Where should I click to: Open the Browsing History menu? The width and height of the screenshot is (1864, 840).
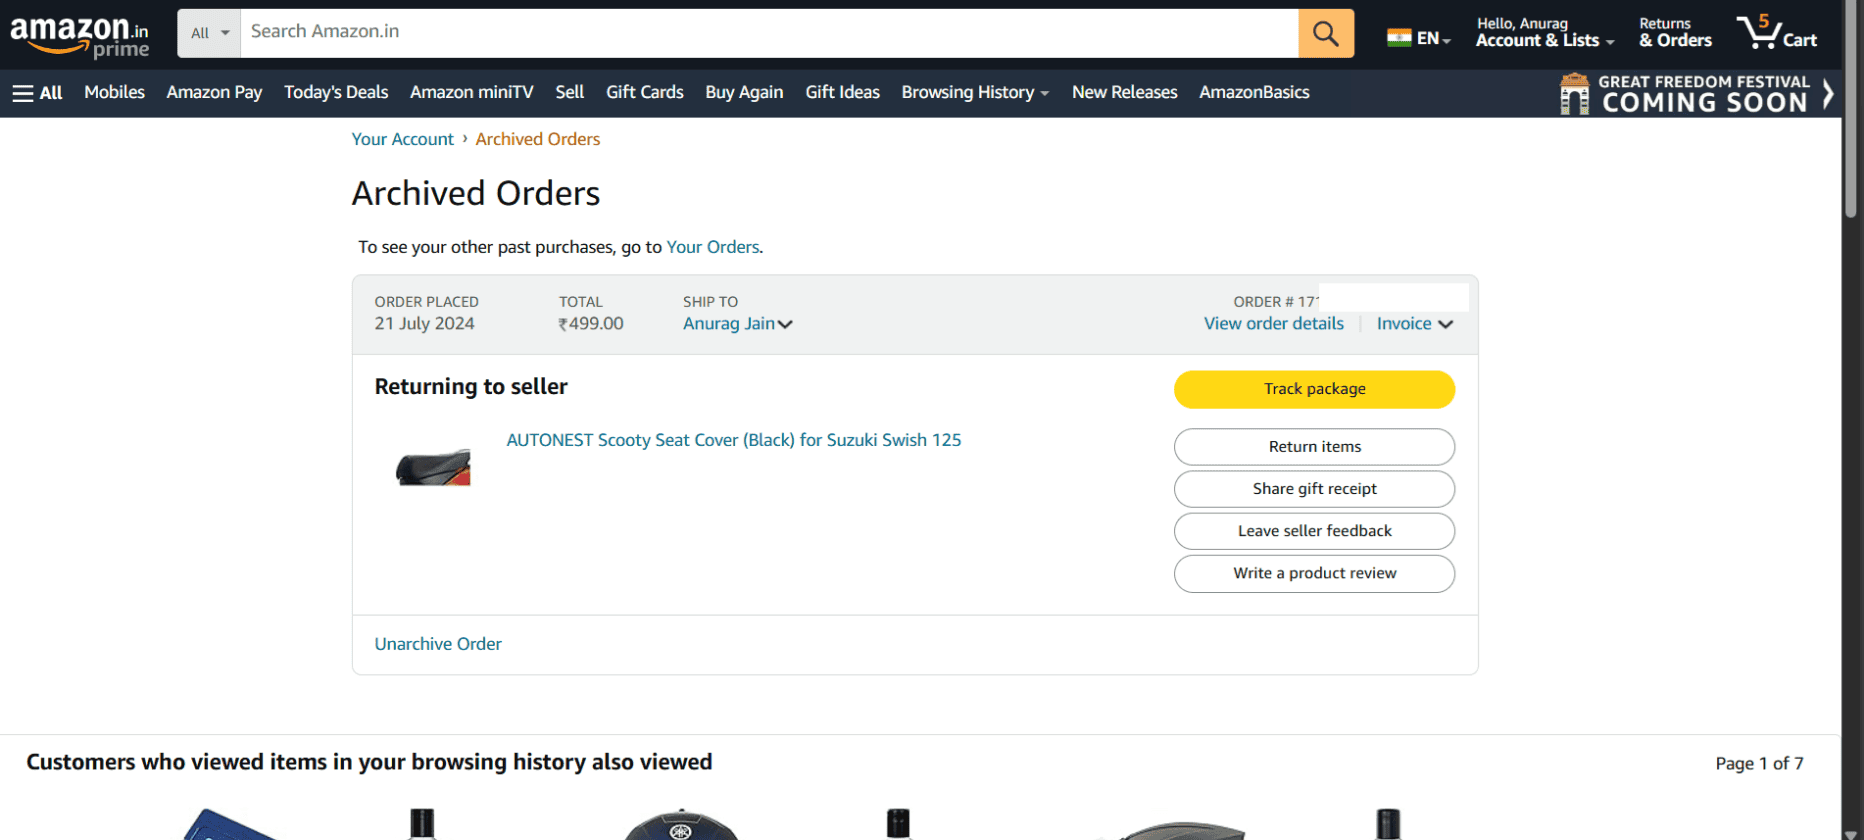click(x=974, y=92)
